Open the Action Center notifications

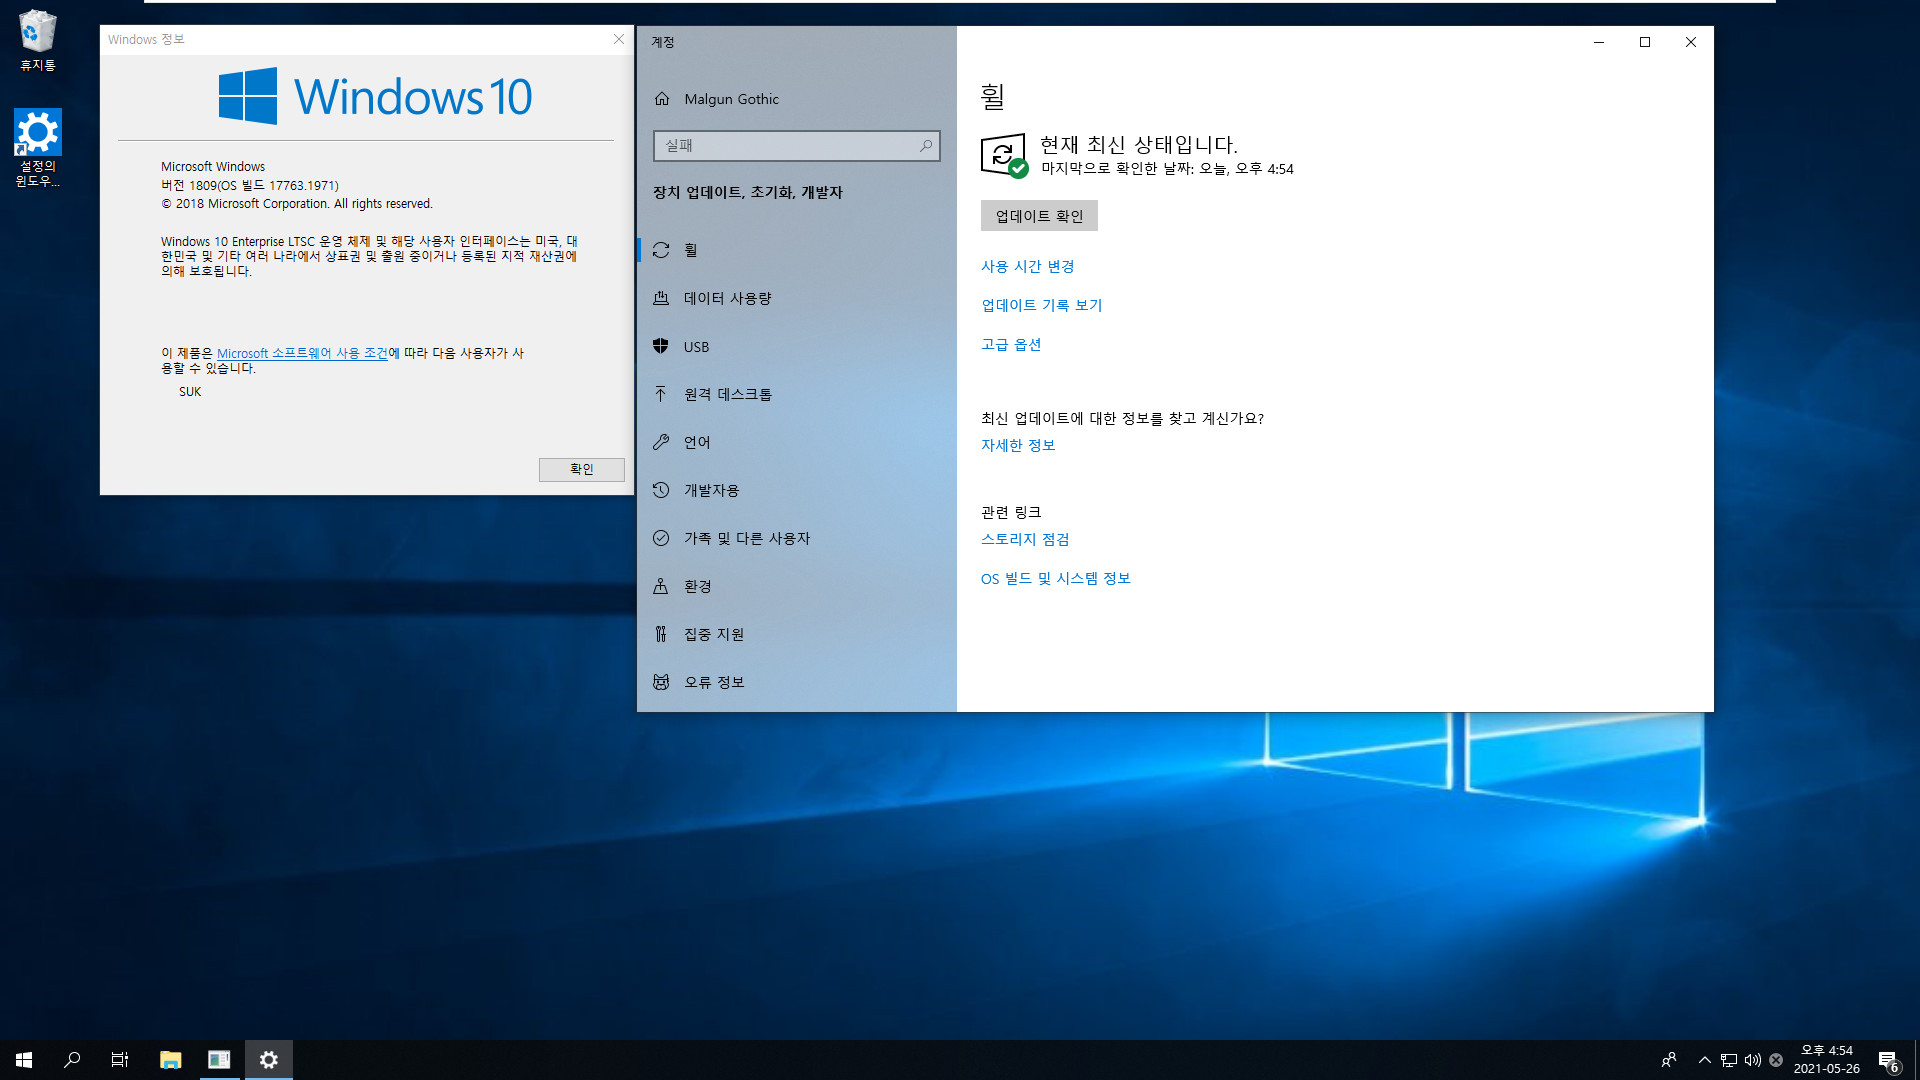click(x=1888, y=1060)
